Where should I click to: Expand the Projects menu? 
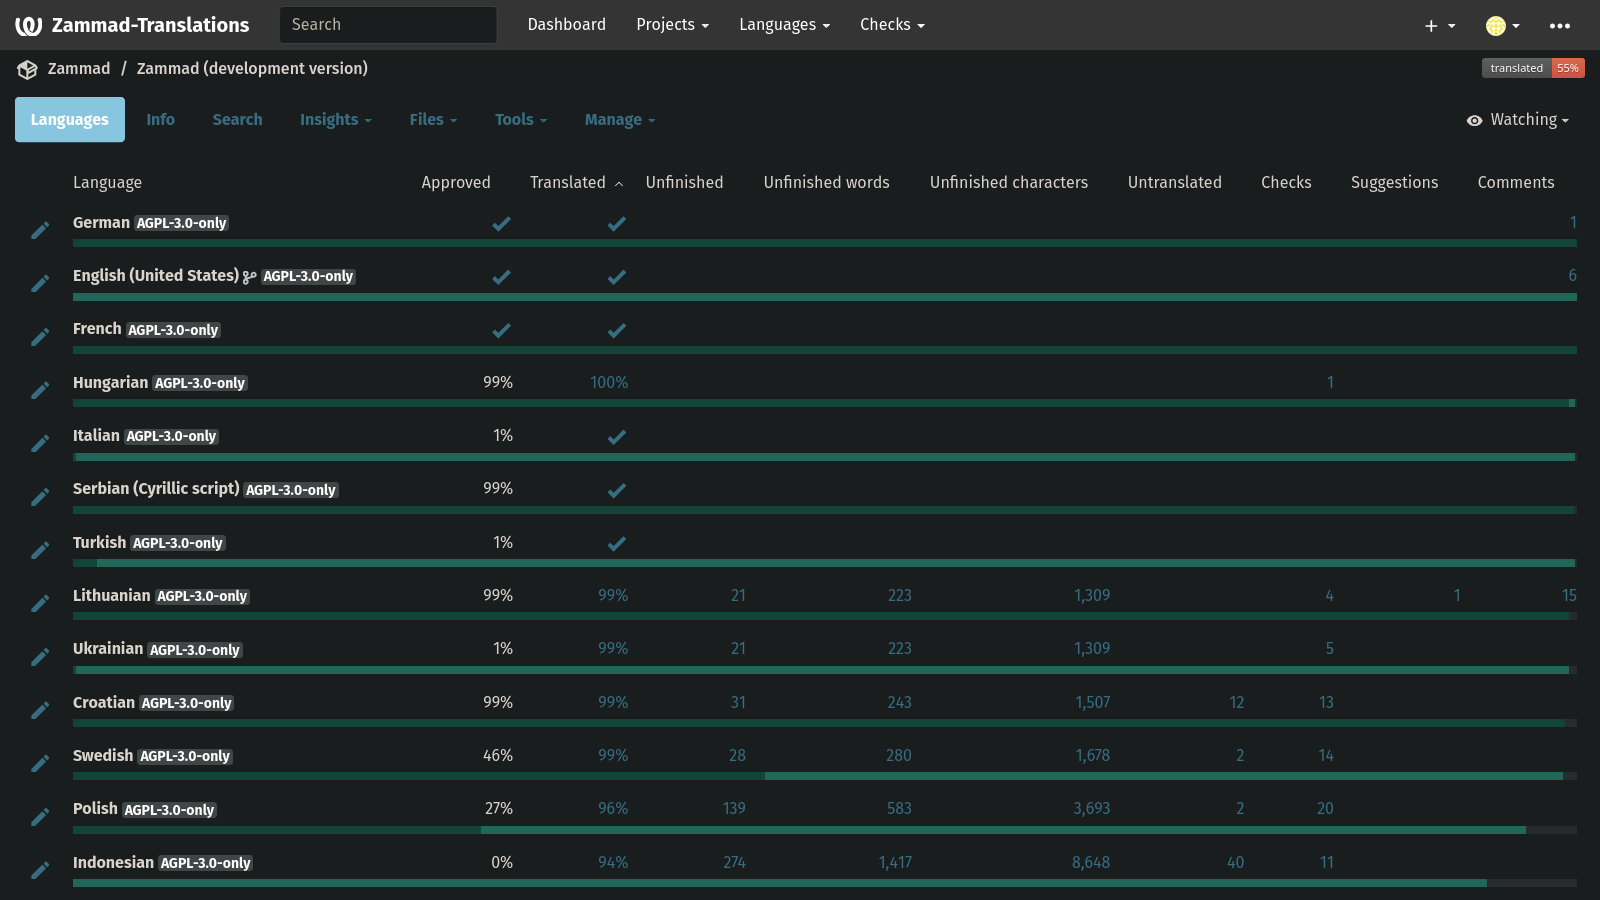pyautogui.click(x=672, y=25)
